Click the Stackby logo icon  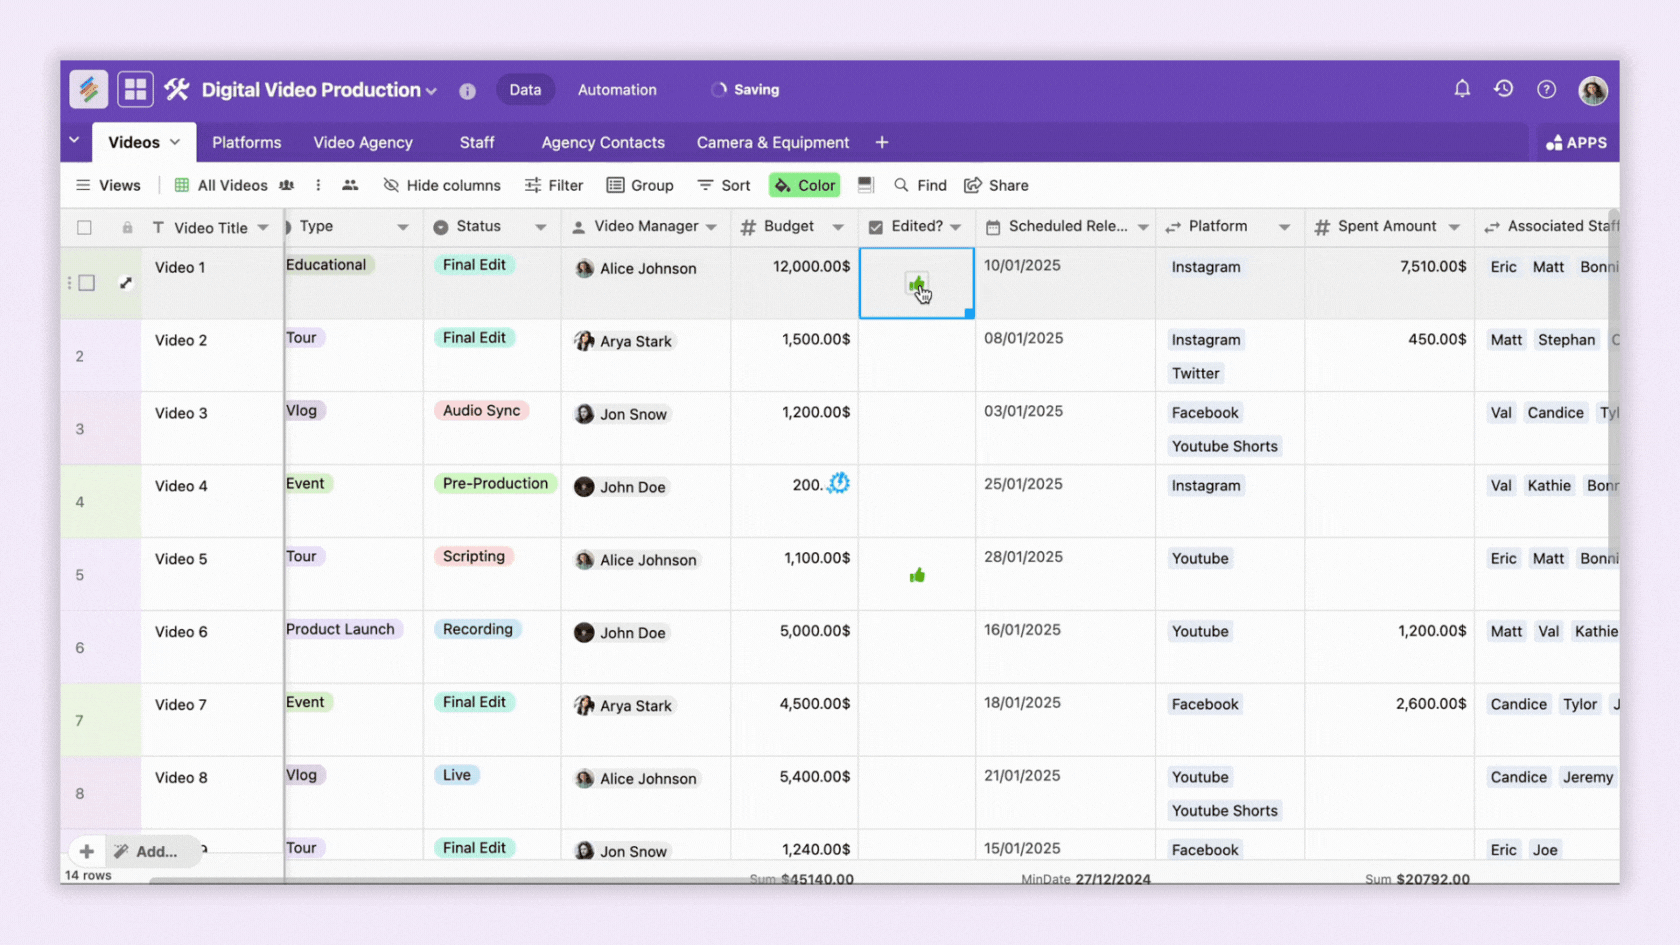click(x=89, y=90)
